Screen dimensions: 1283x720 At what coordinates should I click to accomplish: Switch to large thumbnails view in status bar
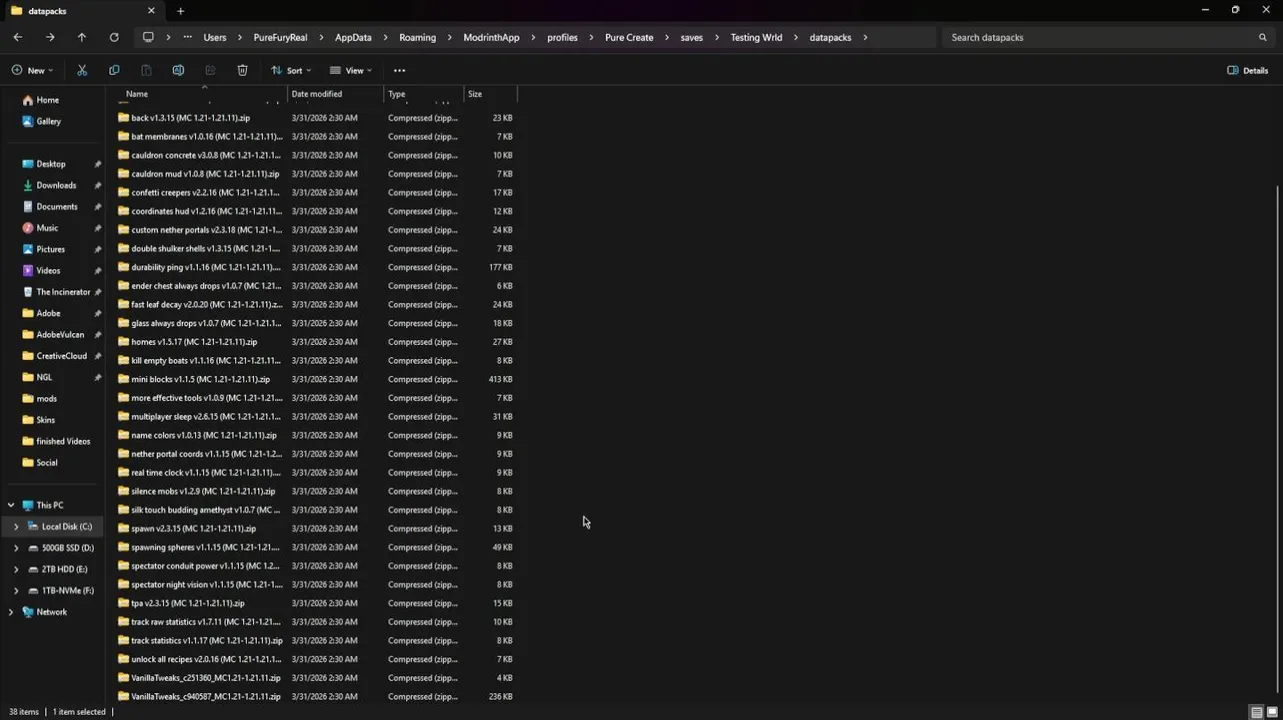(1272, 712)
